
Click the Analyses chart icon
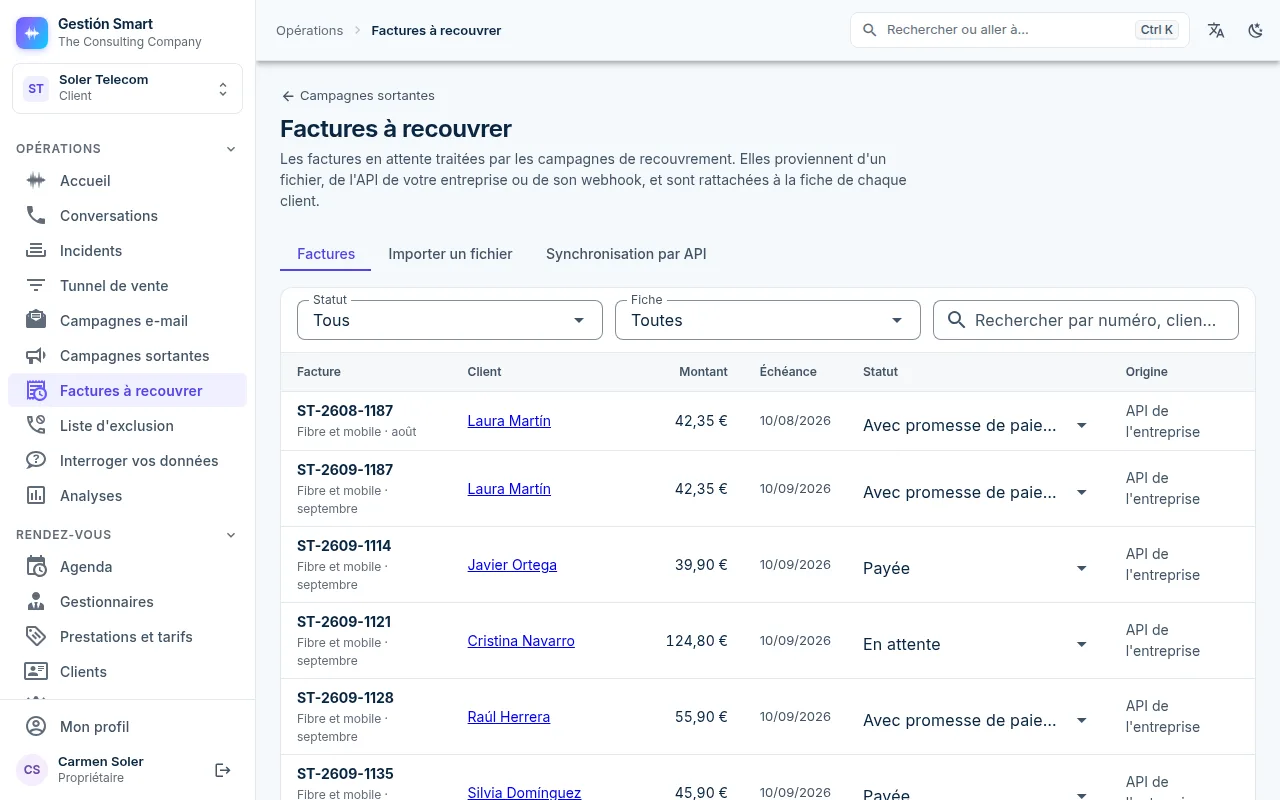(36, 496)
